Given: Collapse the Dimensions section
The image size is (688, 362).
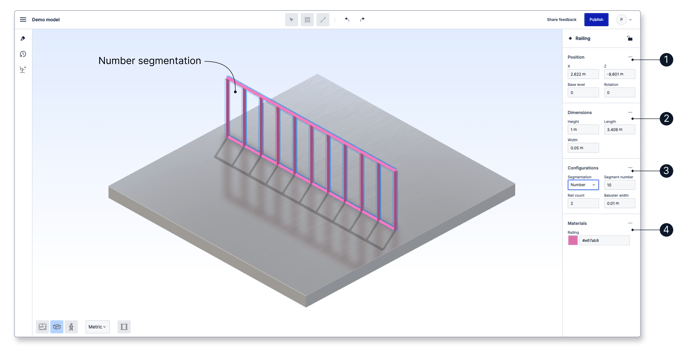Looking at the screenshot, I should click(630, 112).
